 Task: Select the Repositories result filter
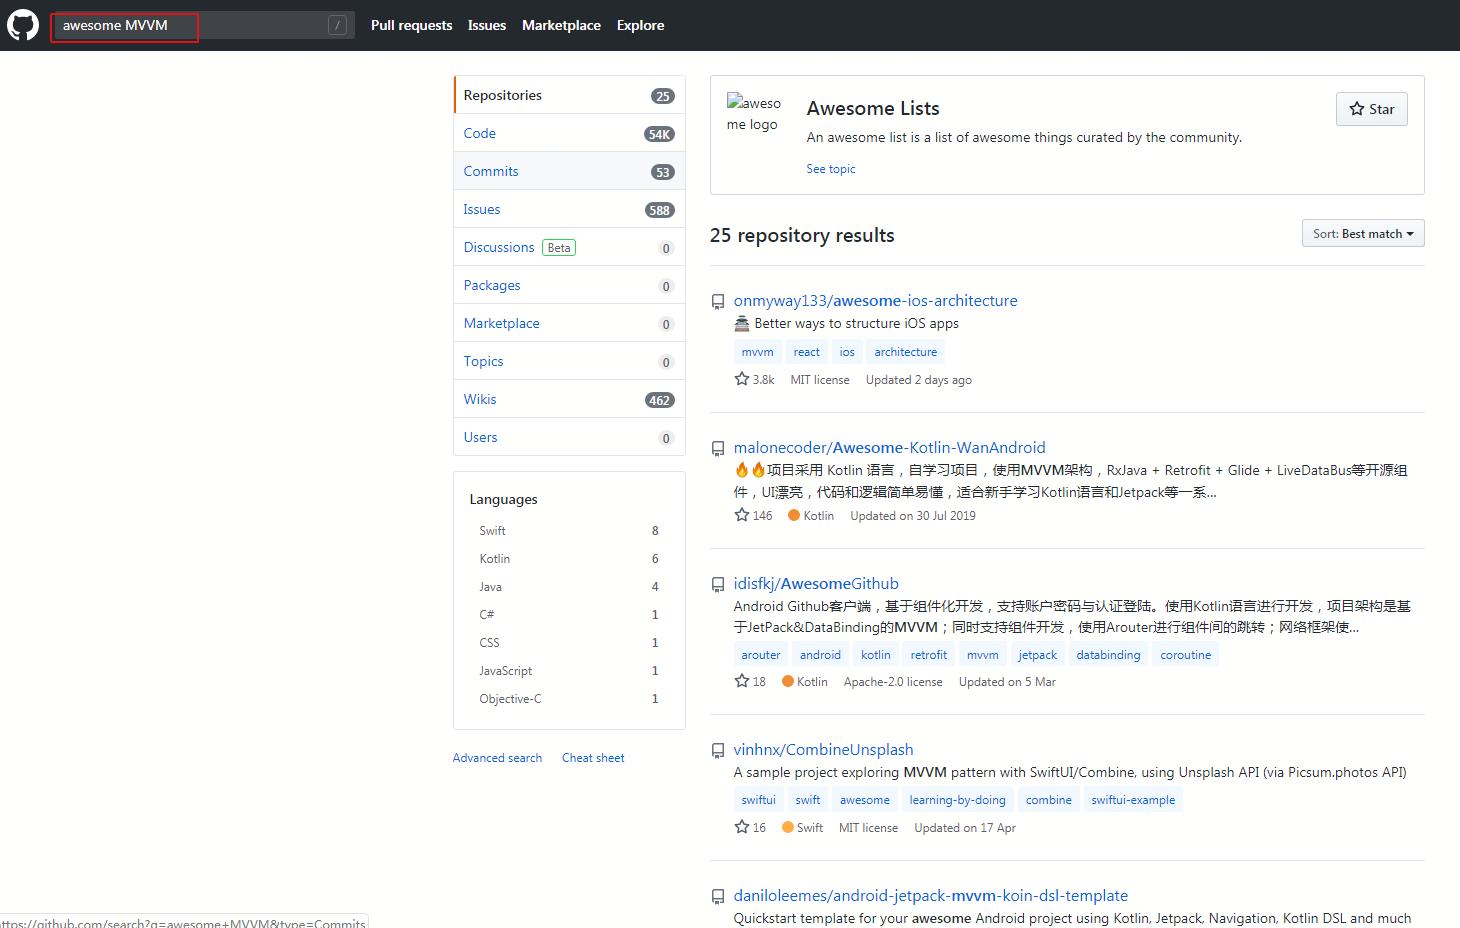tap(569, 95)
